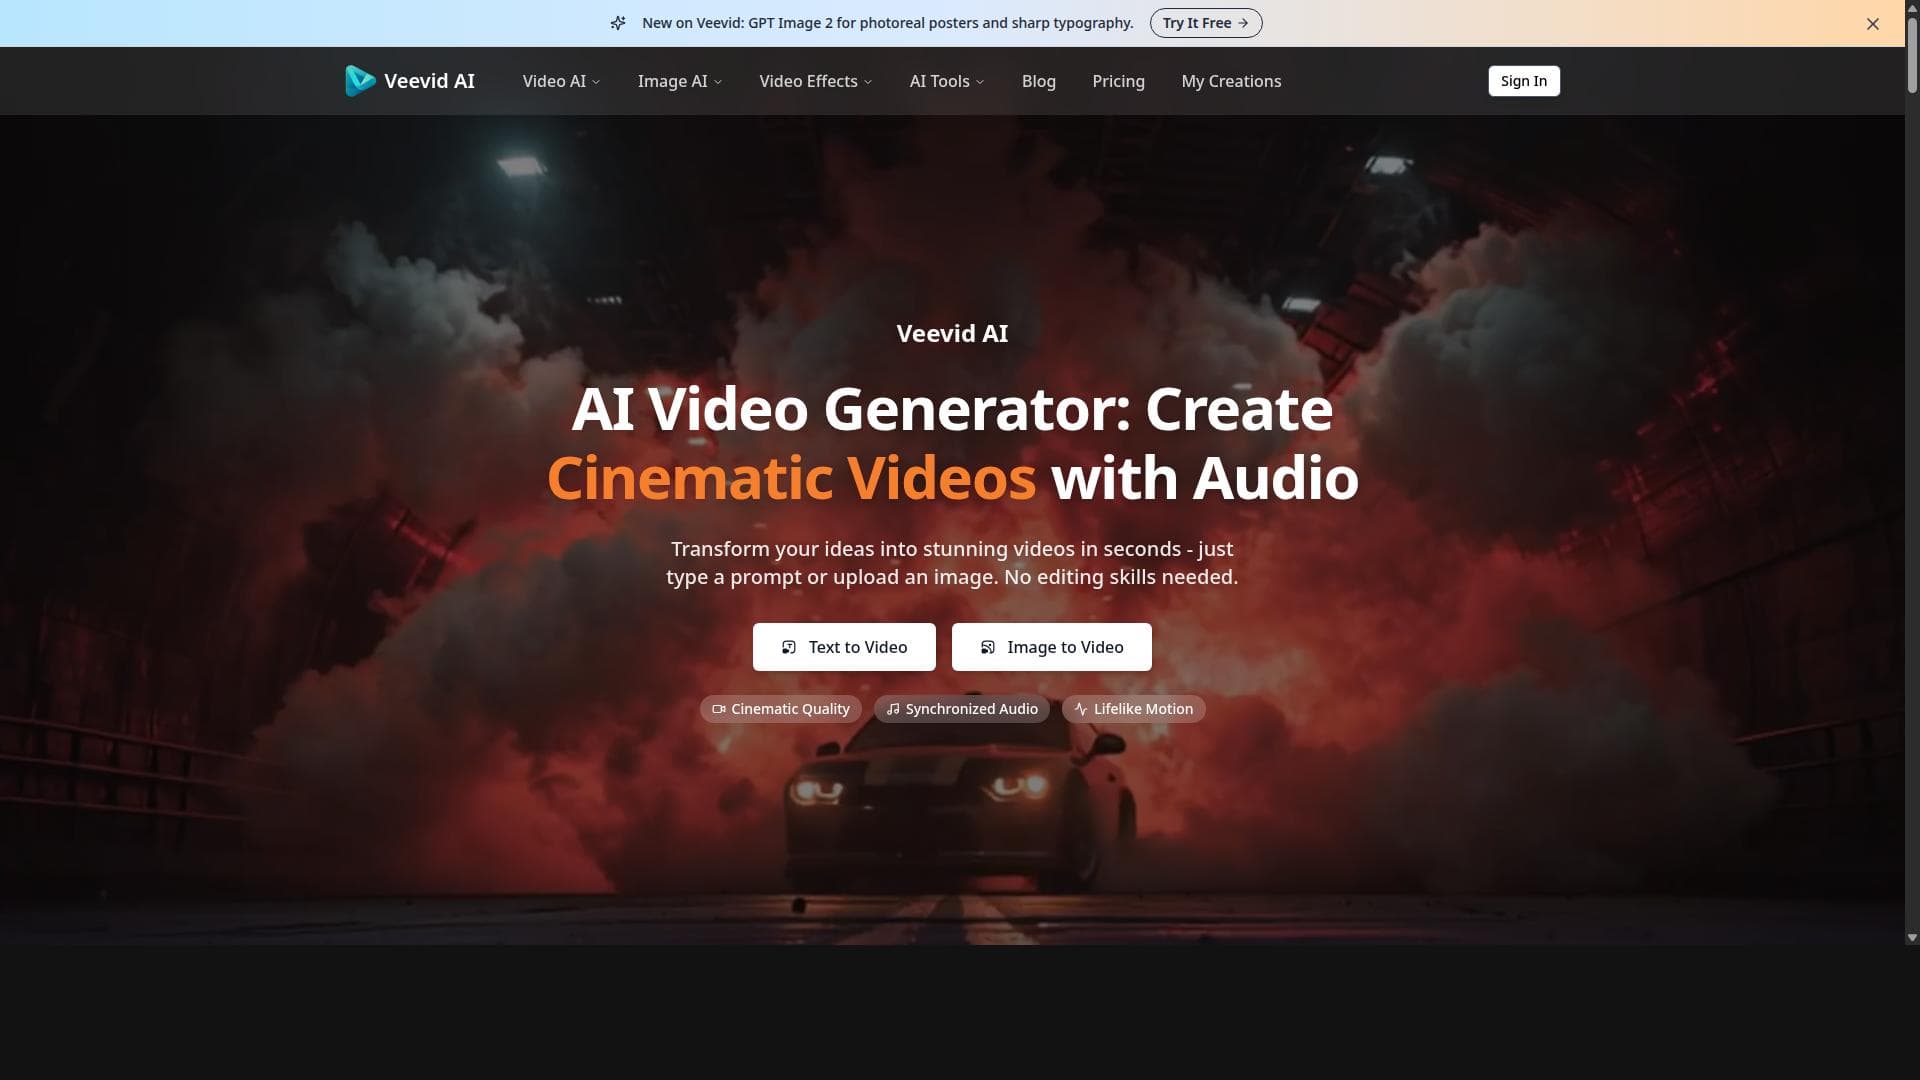The height and width of the screenshot is (1080, 1920).
Task: Click the page scrollbar up arrow
Action: click(x=1912, y=7)
